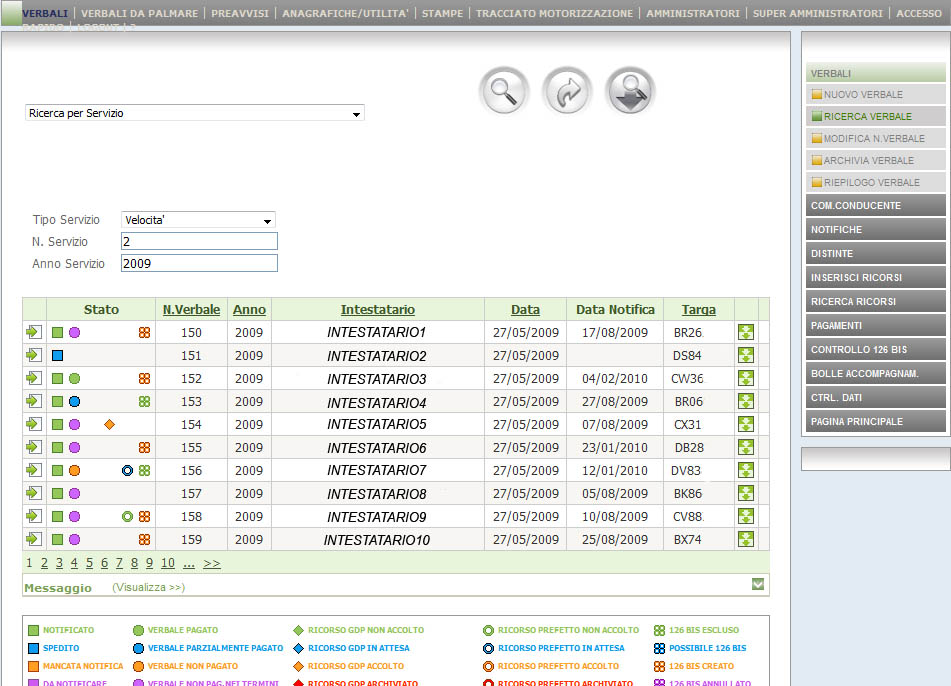
Task: Expand NOTIFICHE sidebar section
Action: [876, 229]
